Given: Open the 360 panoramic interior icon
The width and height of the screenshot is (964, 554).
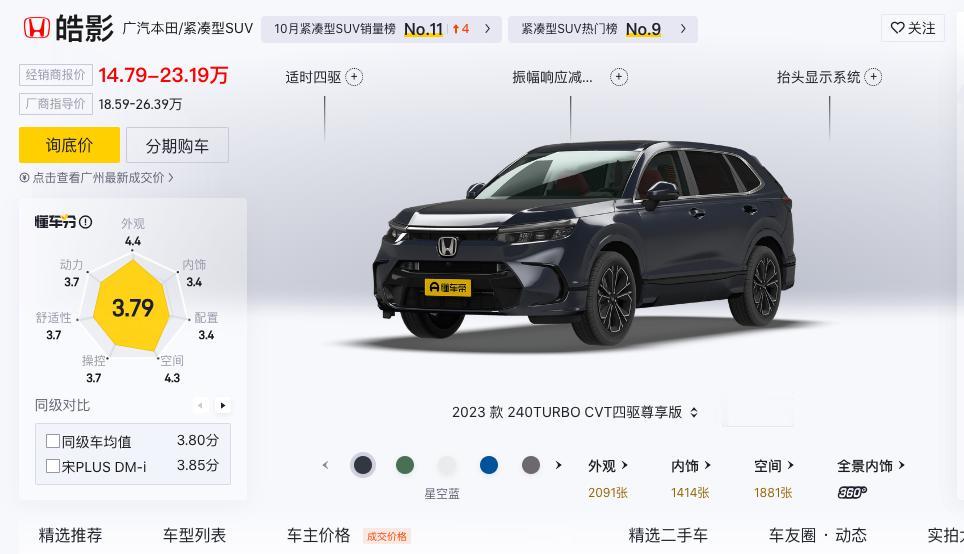Looking at the screenshot, I should (852, 492).
